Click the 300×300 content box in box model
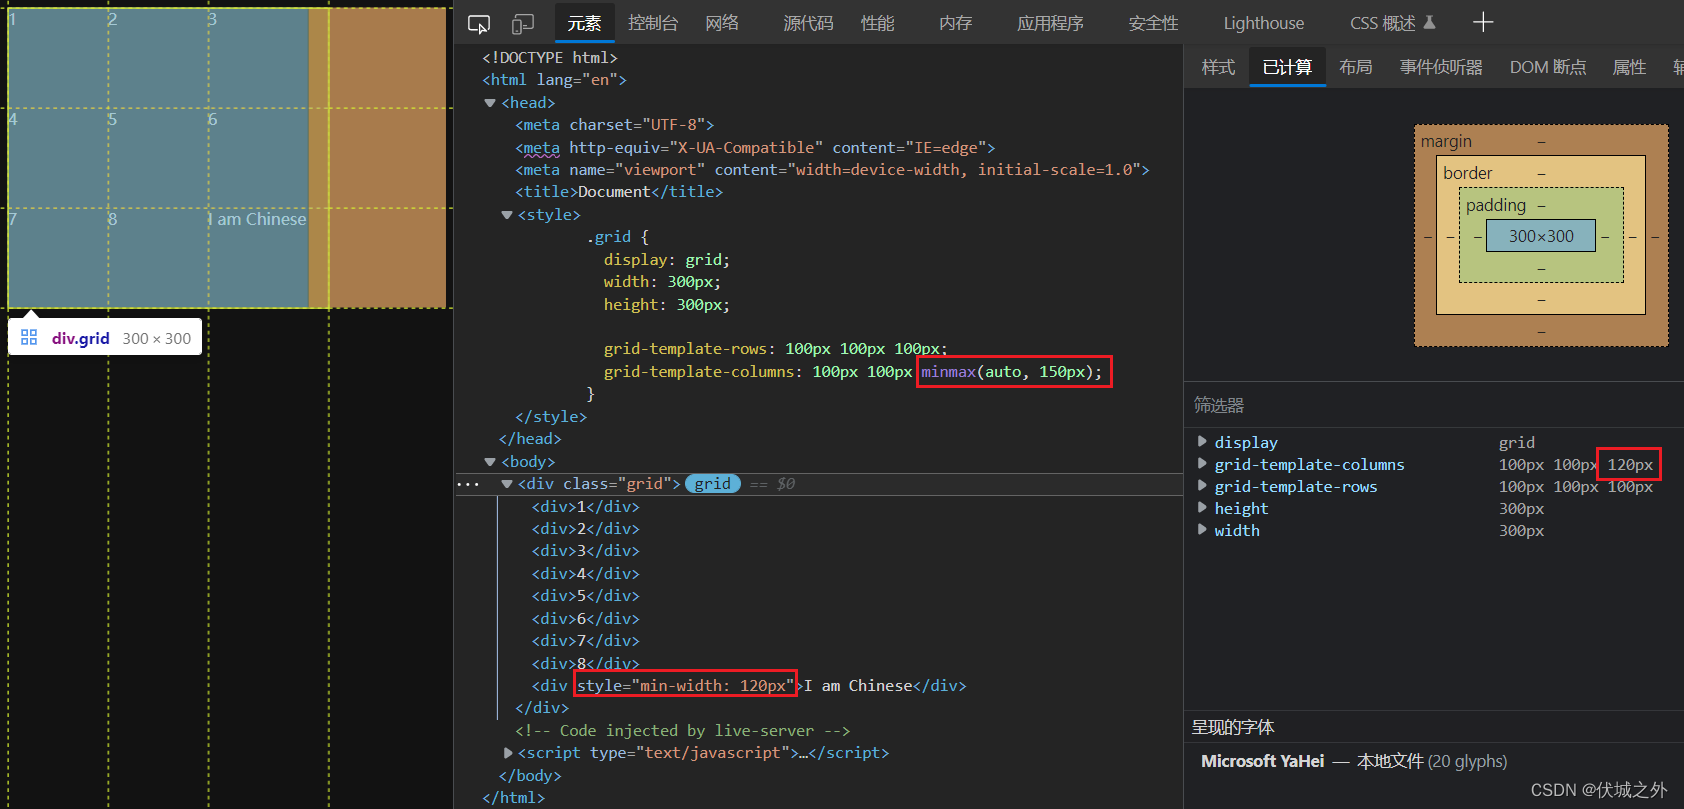1684x809 pixels. 1541,236
